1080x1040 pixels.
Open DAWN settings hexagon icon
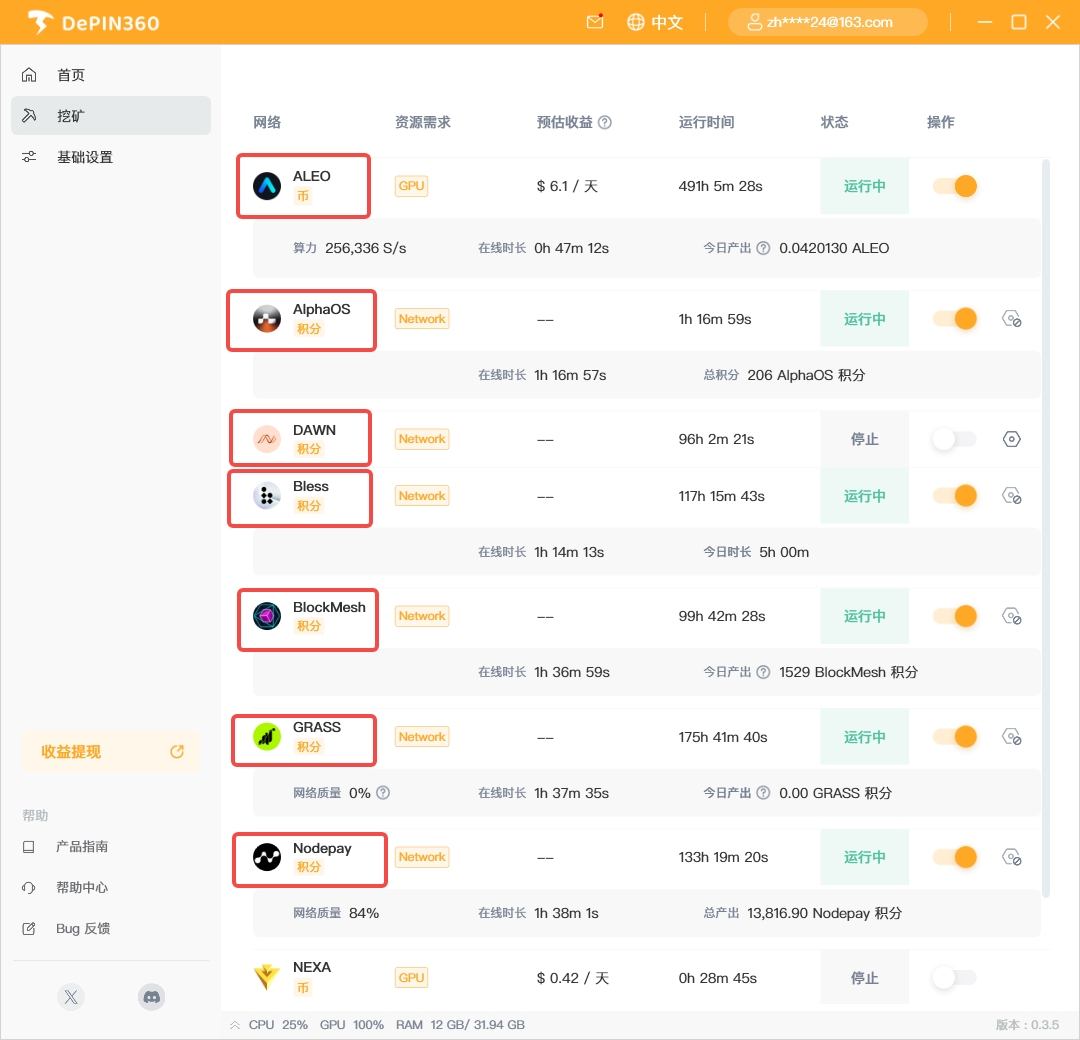click(1011, 439)
